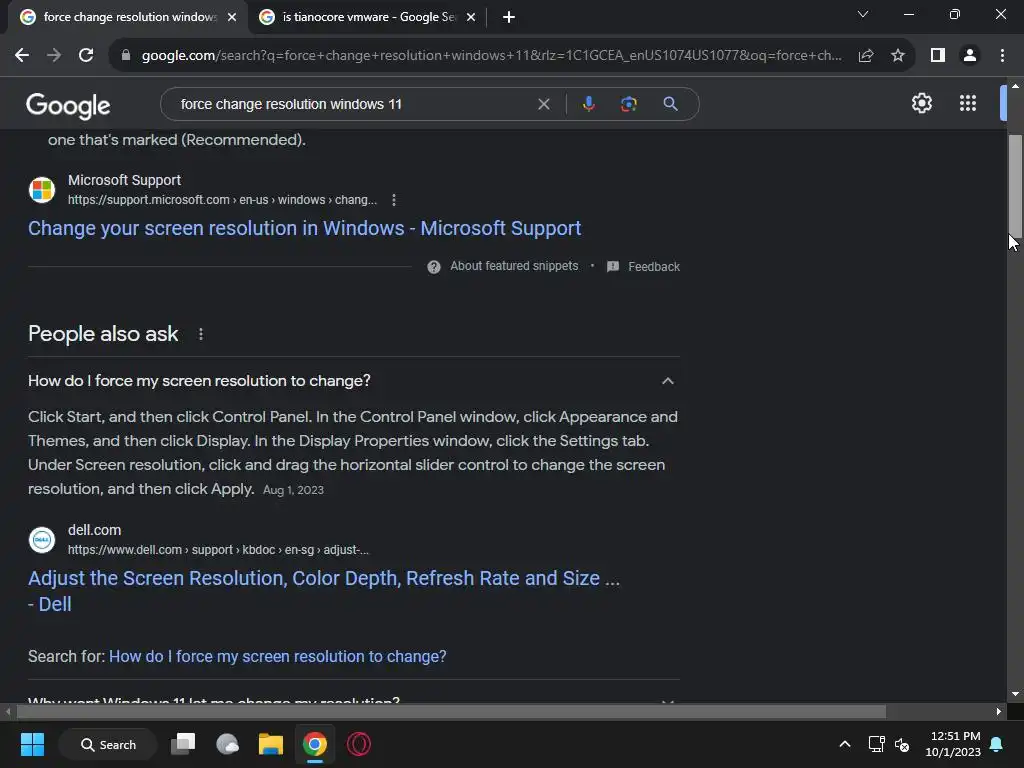Open muted volume tray icon
The image size is (1024, 768).
click(x=903, y=744)
